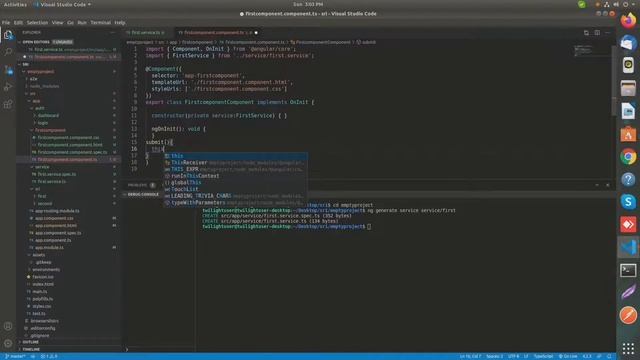This screenshot has width=640, height=360.
Task: Click the Go Live status bar button
Action: (568, 356)
